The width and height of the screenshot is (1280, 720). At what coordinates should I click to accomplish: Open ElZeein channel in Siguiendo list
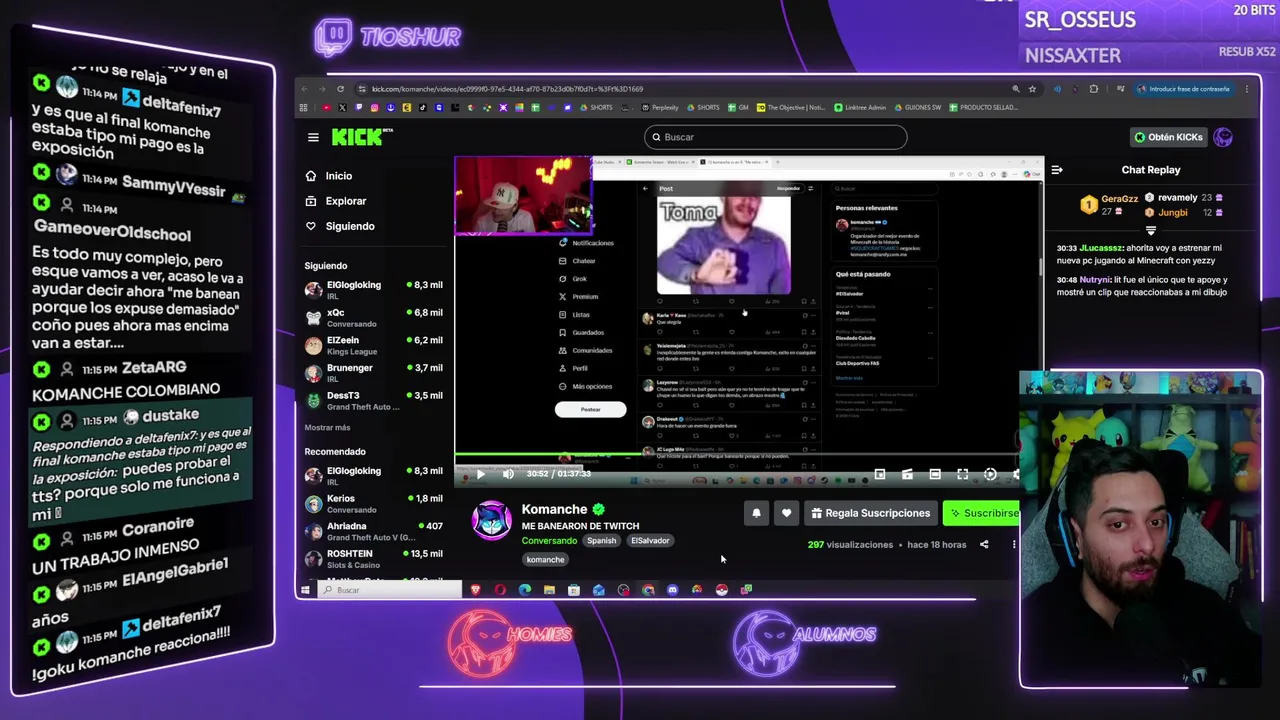(x=373, y=346)
